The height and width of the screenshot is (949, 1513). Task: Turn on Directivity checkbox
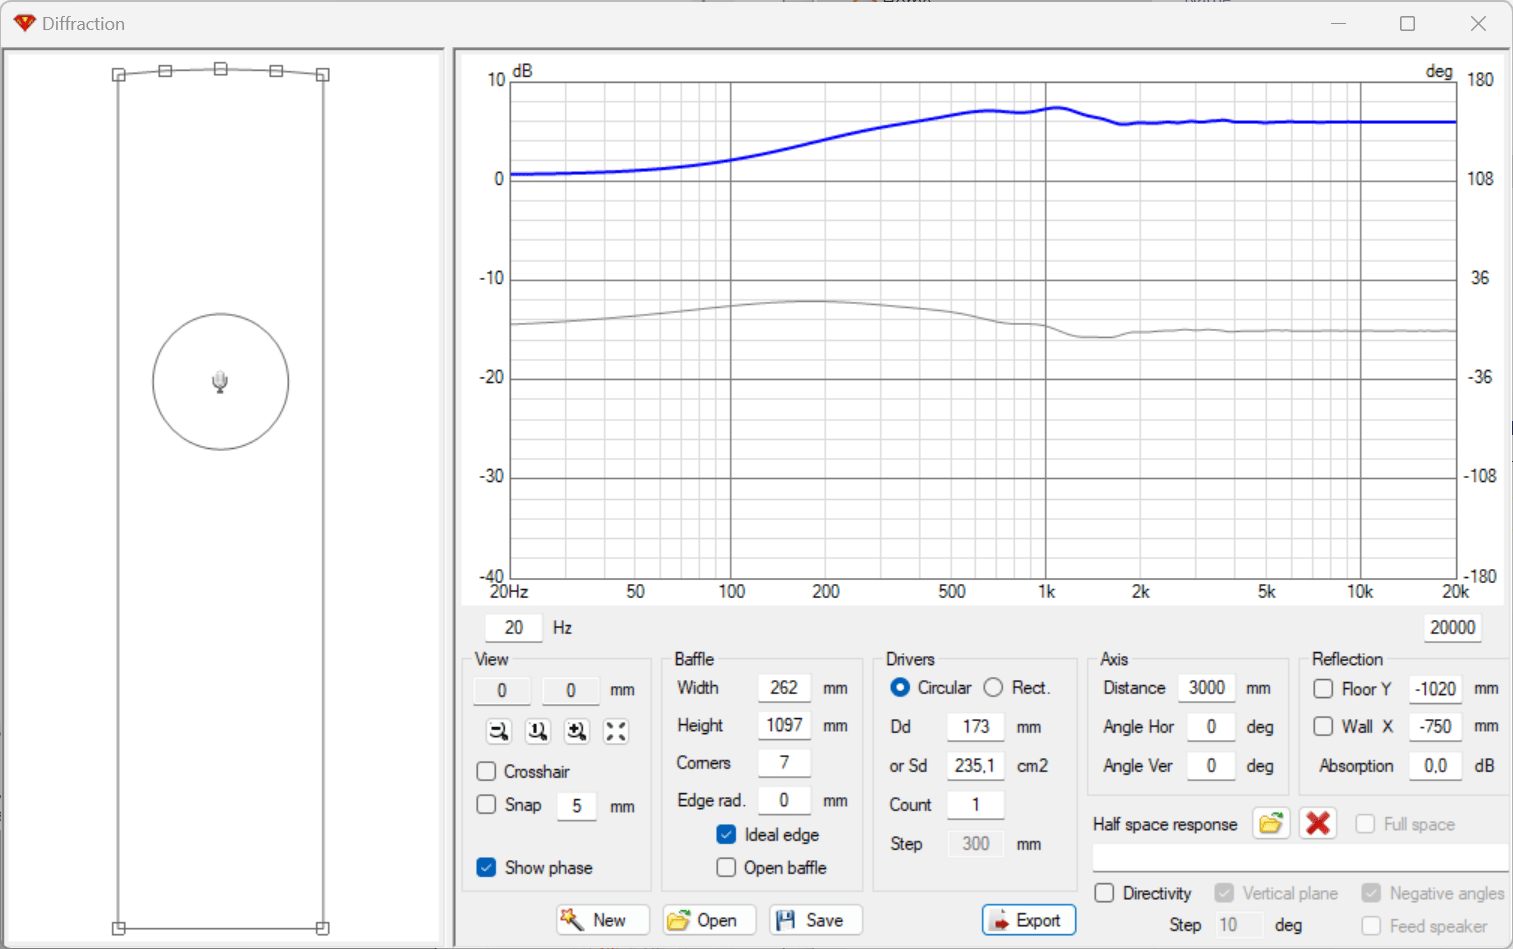click(x=1104, y=893)
